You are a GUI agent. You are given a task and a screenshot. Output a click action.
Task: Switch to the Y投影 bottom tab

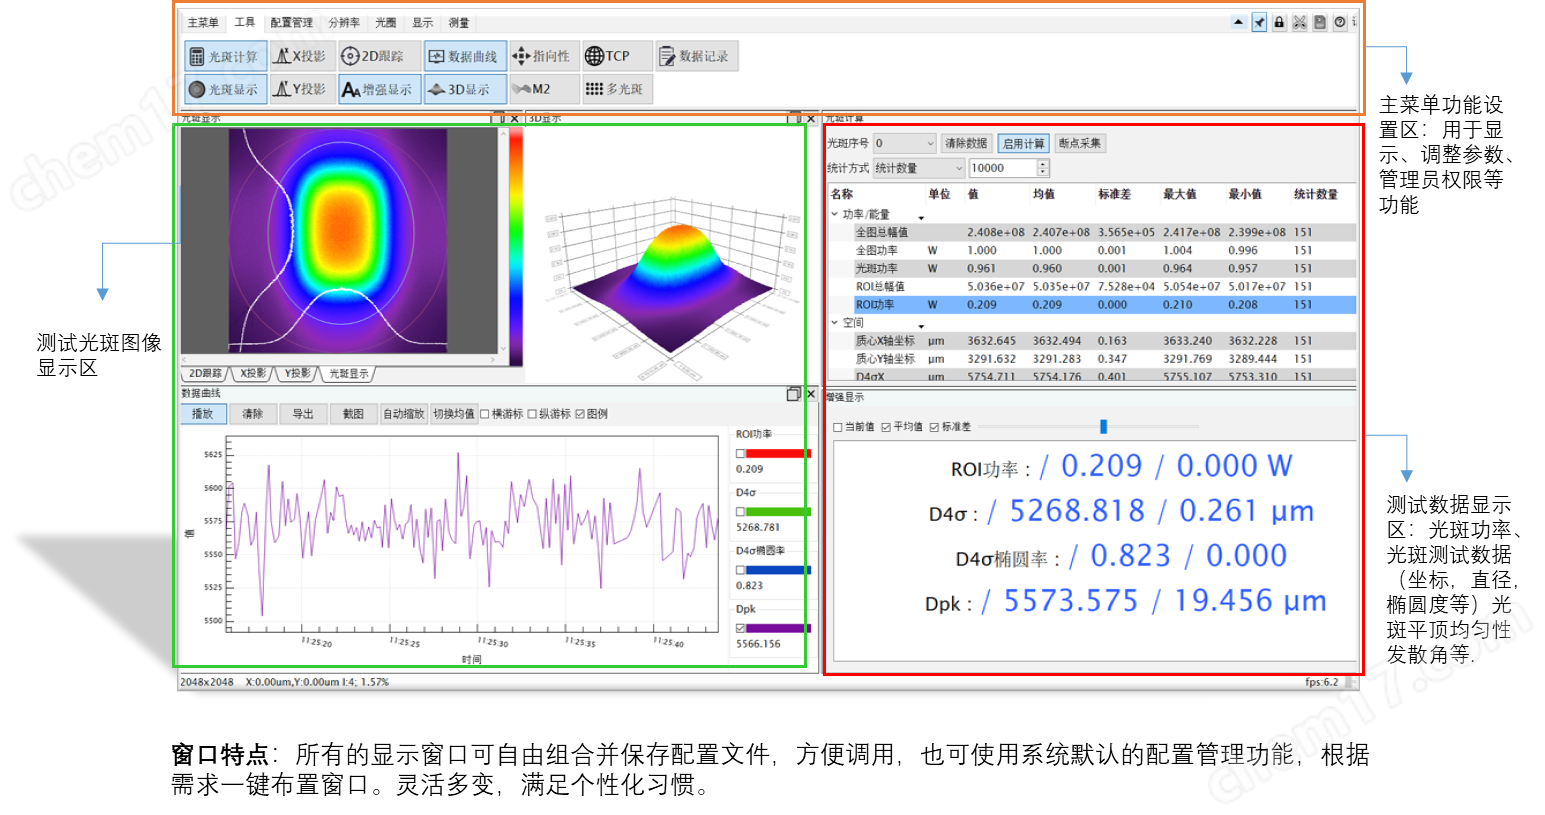click(297, 373)
